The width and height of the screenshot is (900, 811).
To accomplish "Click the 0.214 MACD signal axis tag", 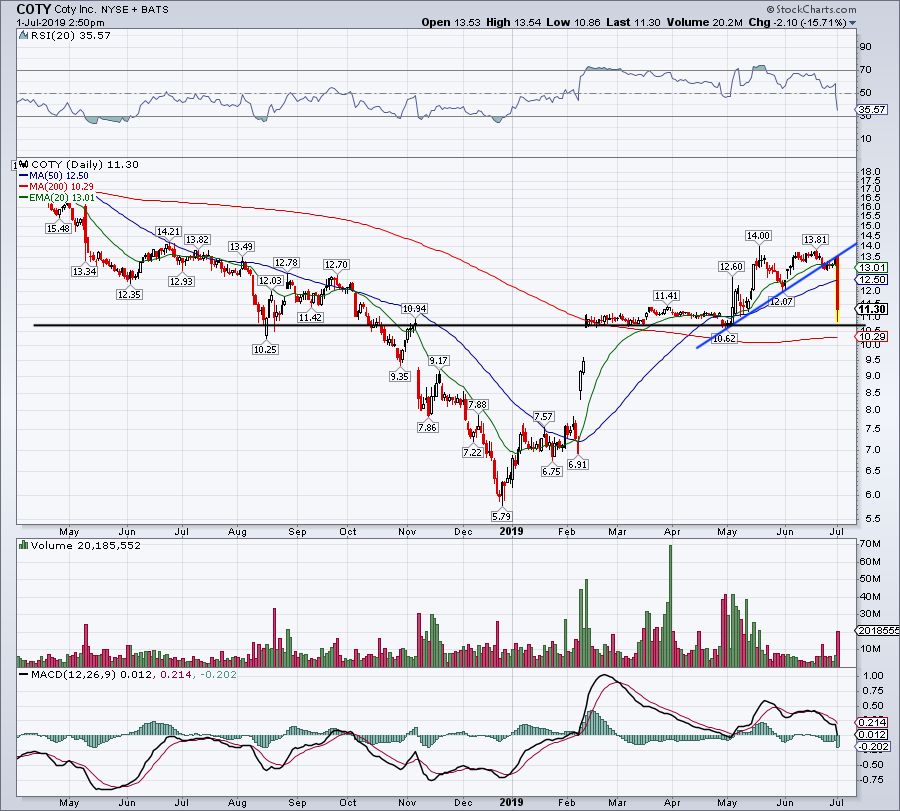I will 871,723.
